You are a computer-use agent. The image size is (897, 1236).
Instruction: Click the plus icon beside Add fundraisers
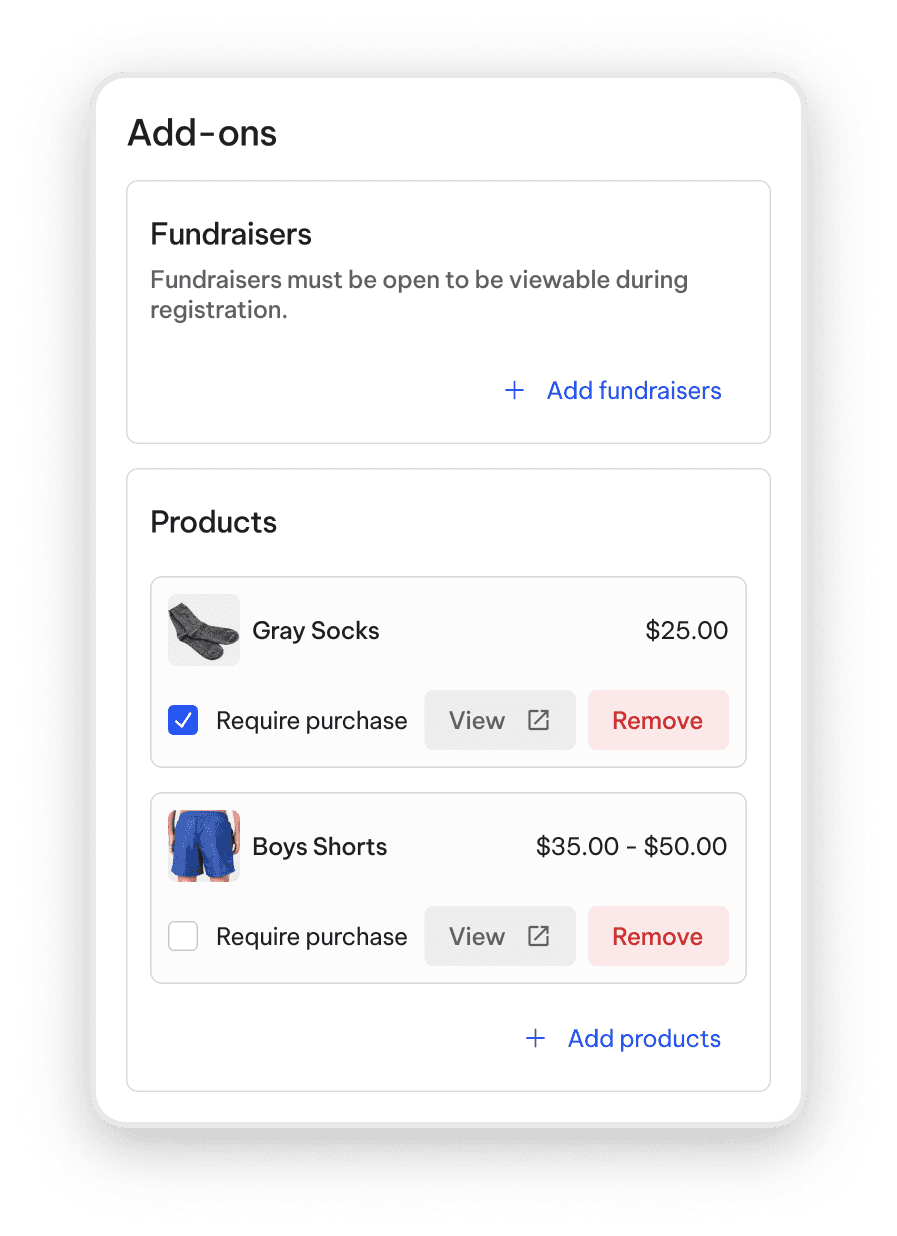pyautogui.click(x=514, y=390)
